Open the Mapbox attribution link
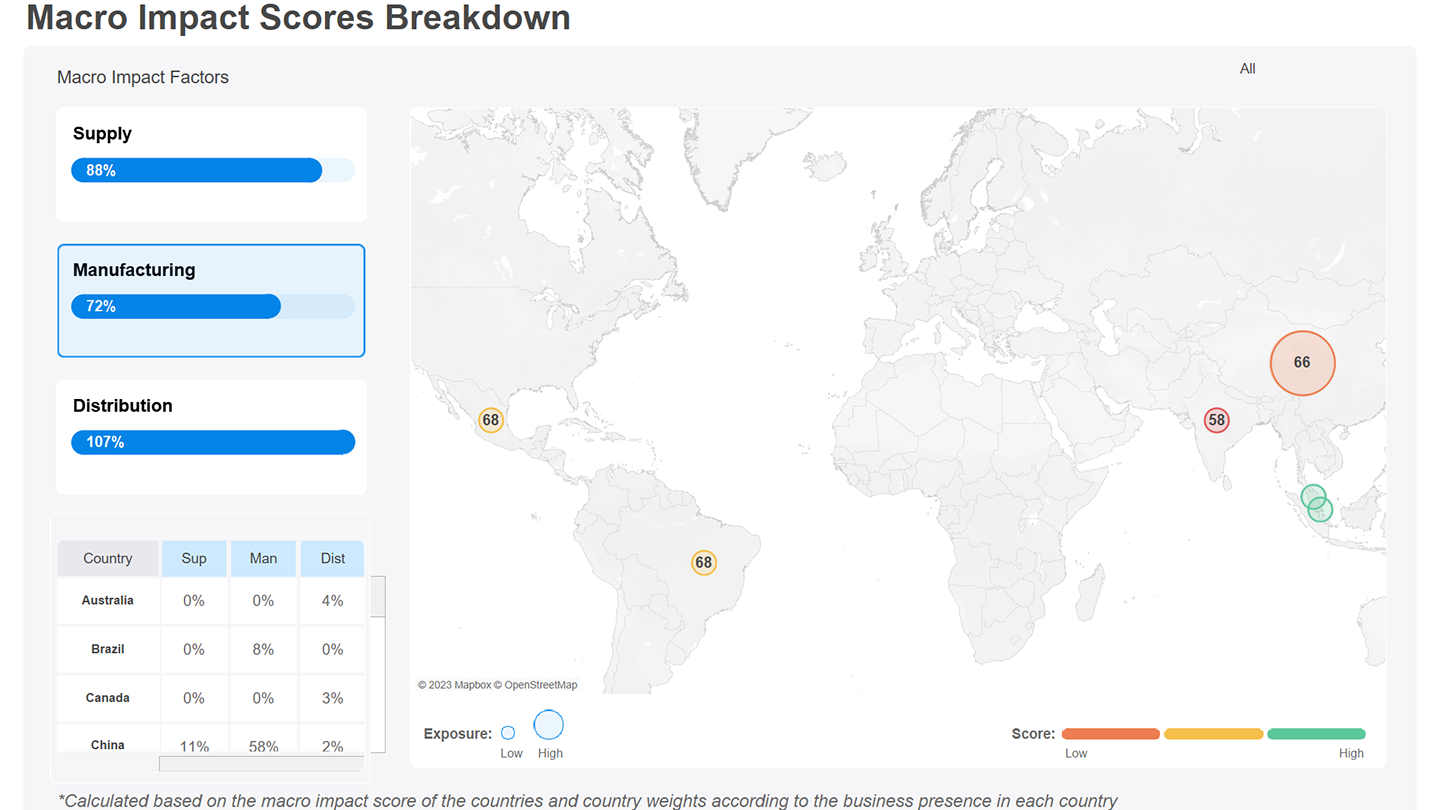The height and width of the screenshot is (810, 1440). (x=460, y=685)
